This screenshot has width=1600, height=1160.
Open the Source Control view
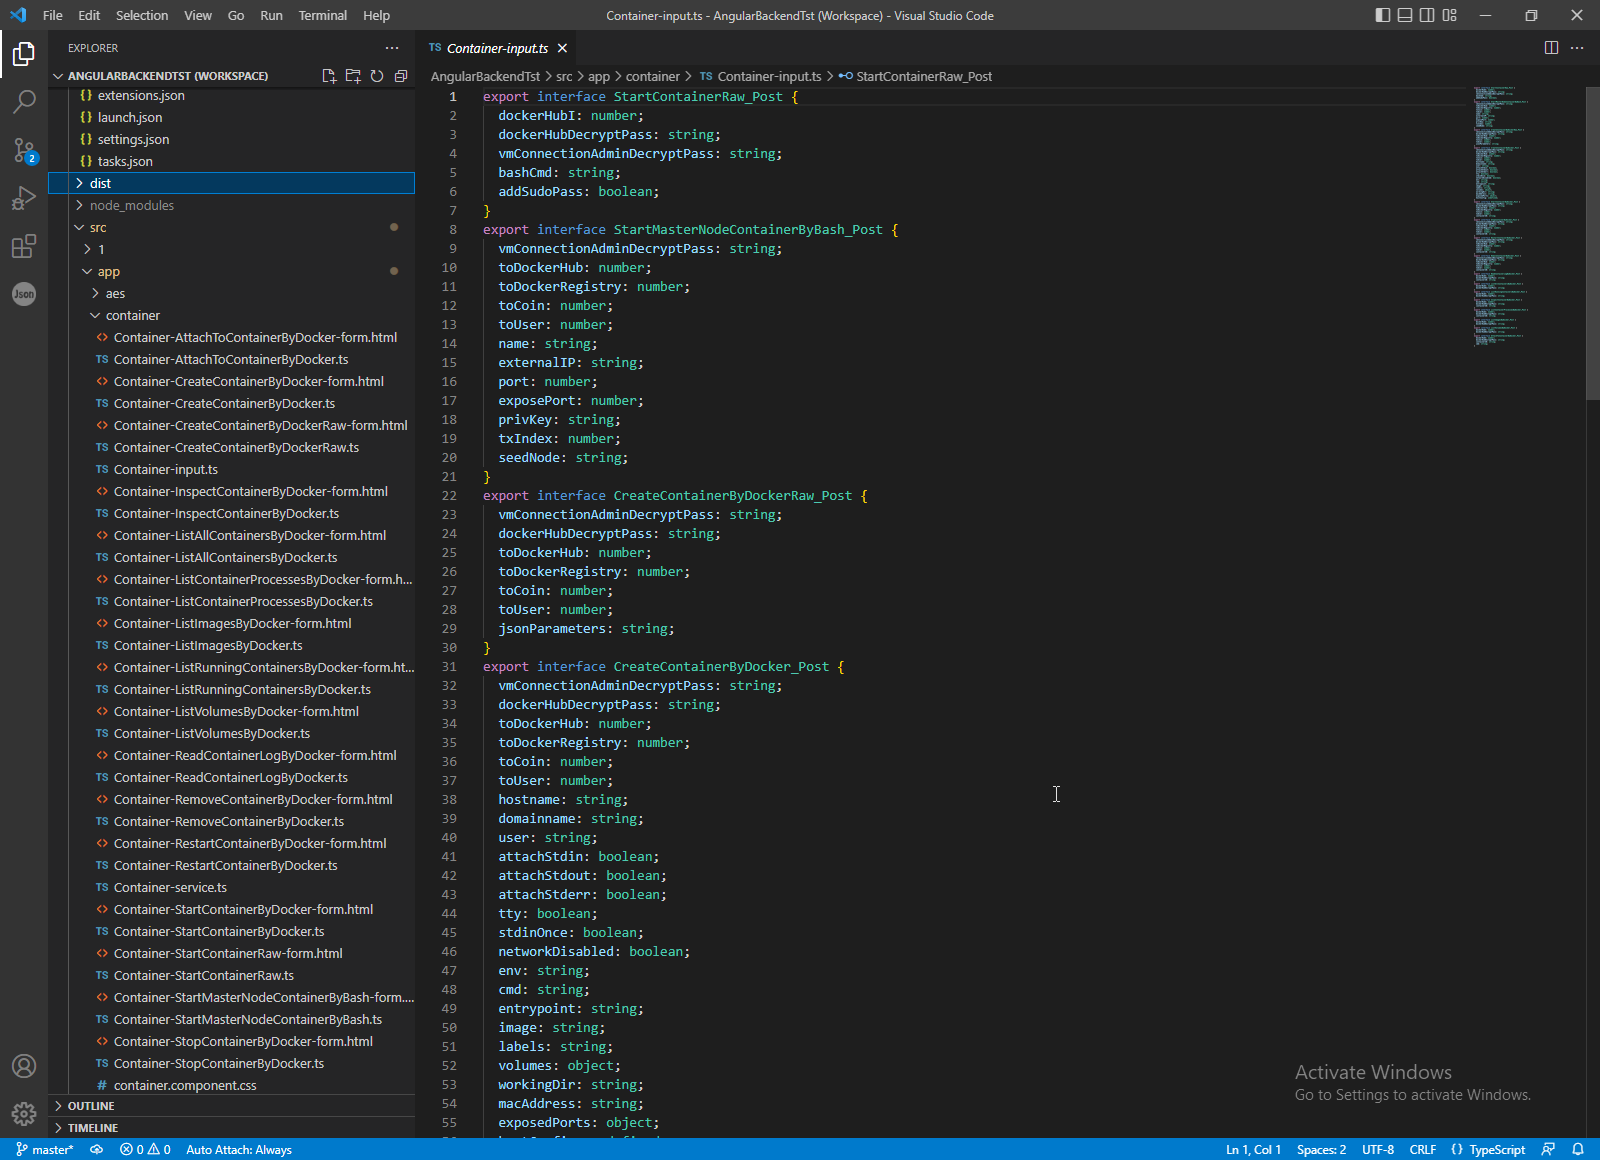click(x=24, y=150)
